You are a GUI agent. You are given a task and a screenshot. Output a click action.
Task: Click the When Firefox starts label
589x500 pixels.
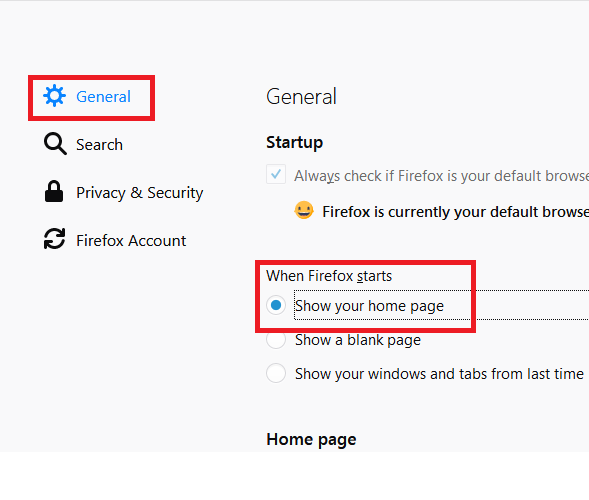tap(329, 276)
